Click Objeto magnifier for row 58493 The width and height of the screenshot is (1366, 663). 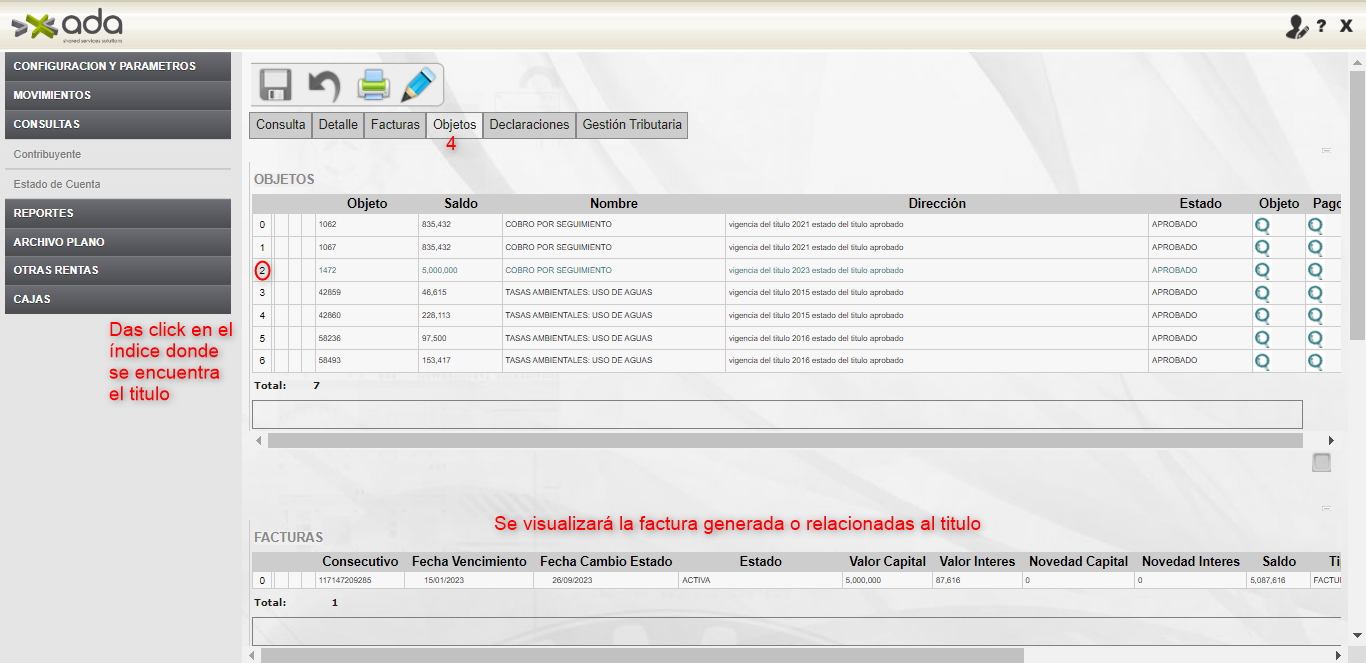(1262, 361)
